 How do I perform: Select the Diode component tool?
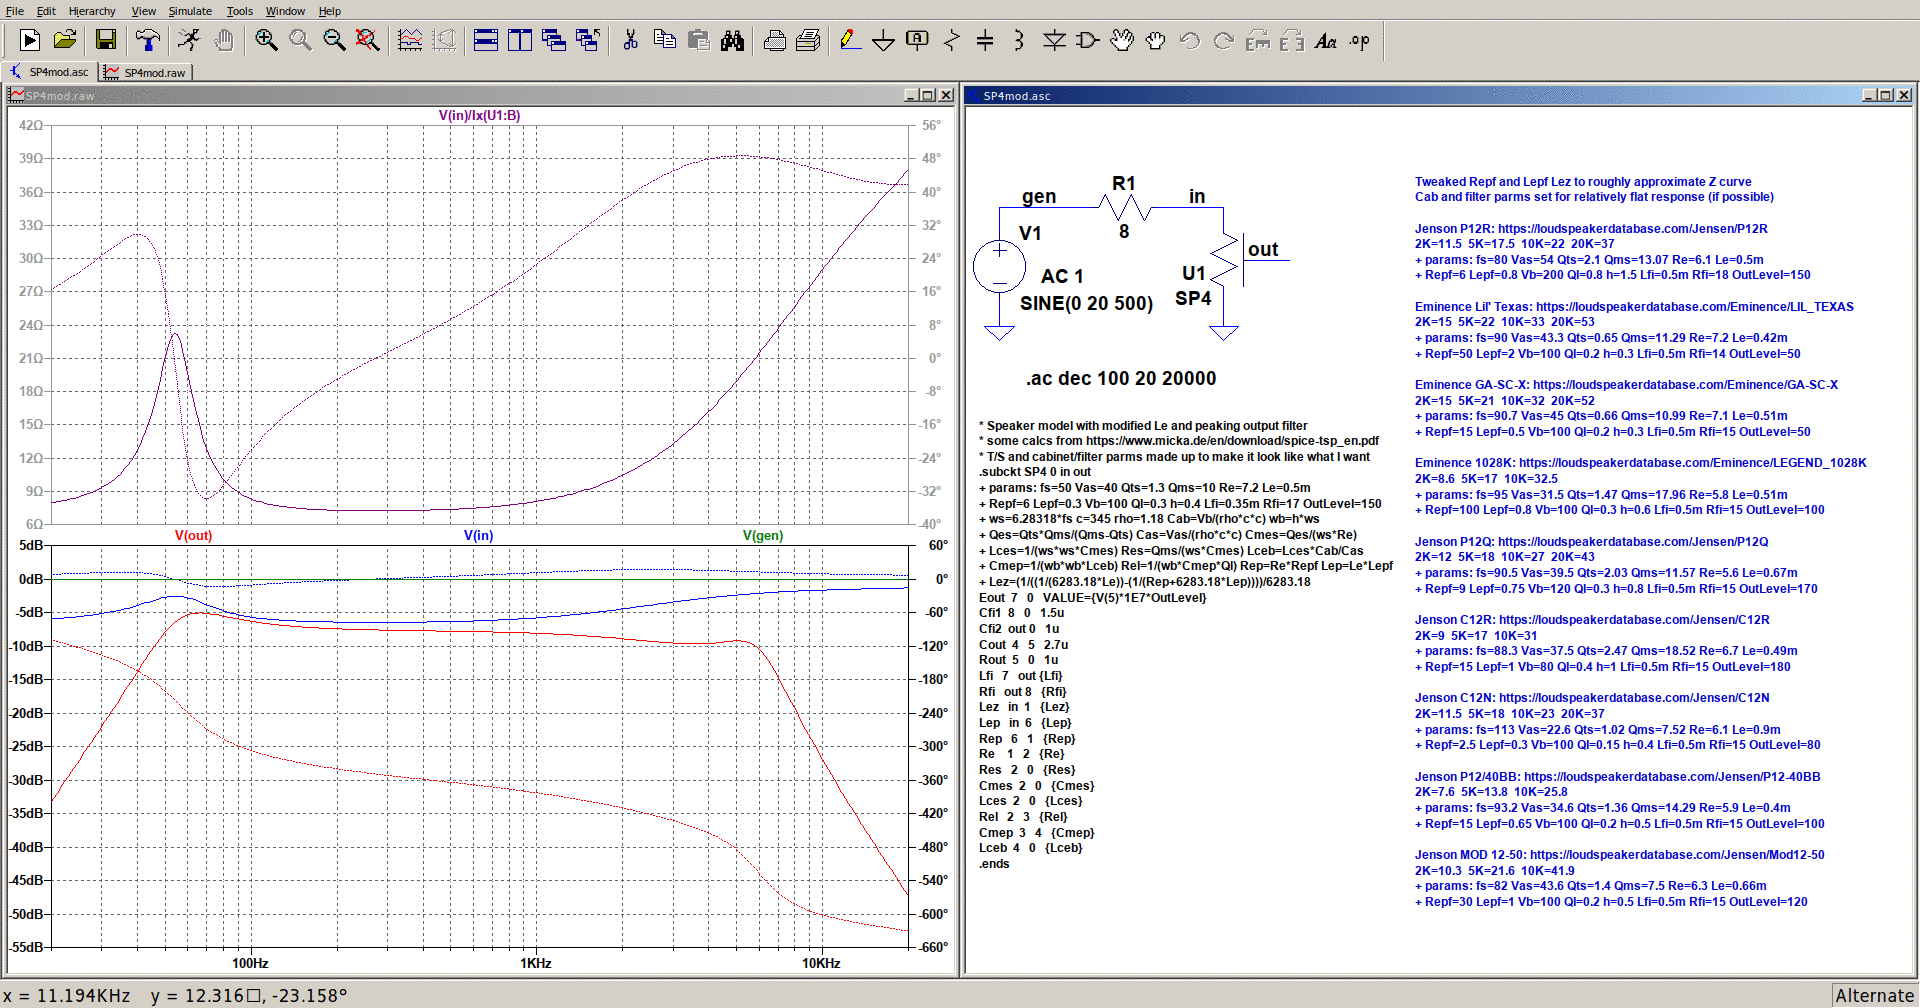(x=1054, y=40)
